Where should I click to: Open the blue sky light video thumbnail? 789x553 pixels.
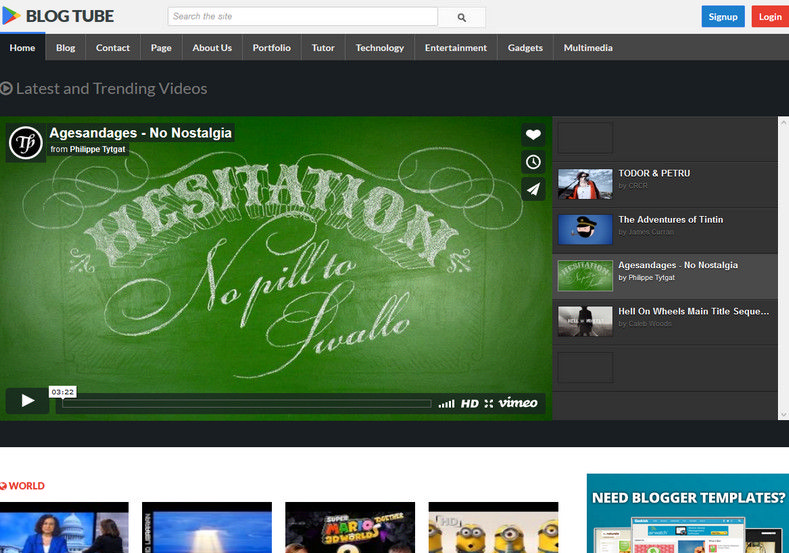click(x=207, y=527)
